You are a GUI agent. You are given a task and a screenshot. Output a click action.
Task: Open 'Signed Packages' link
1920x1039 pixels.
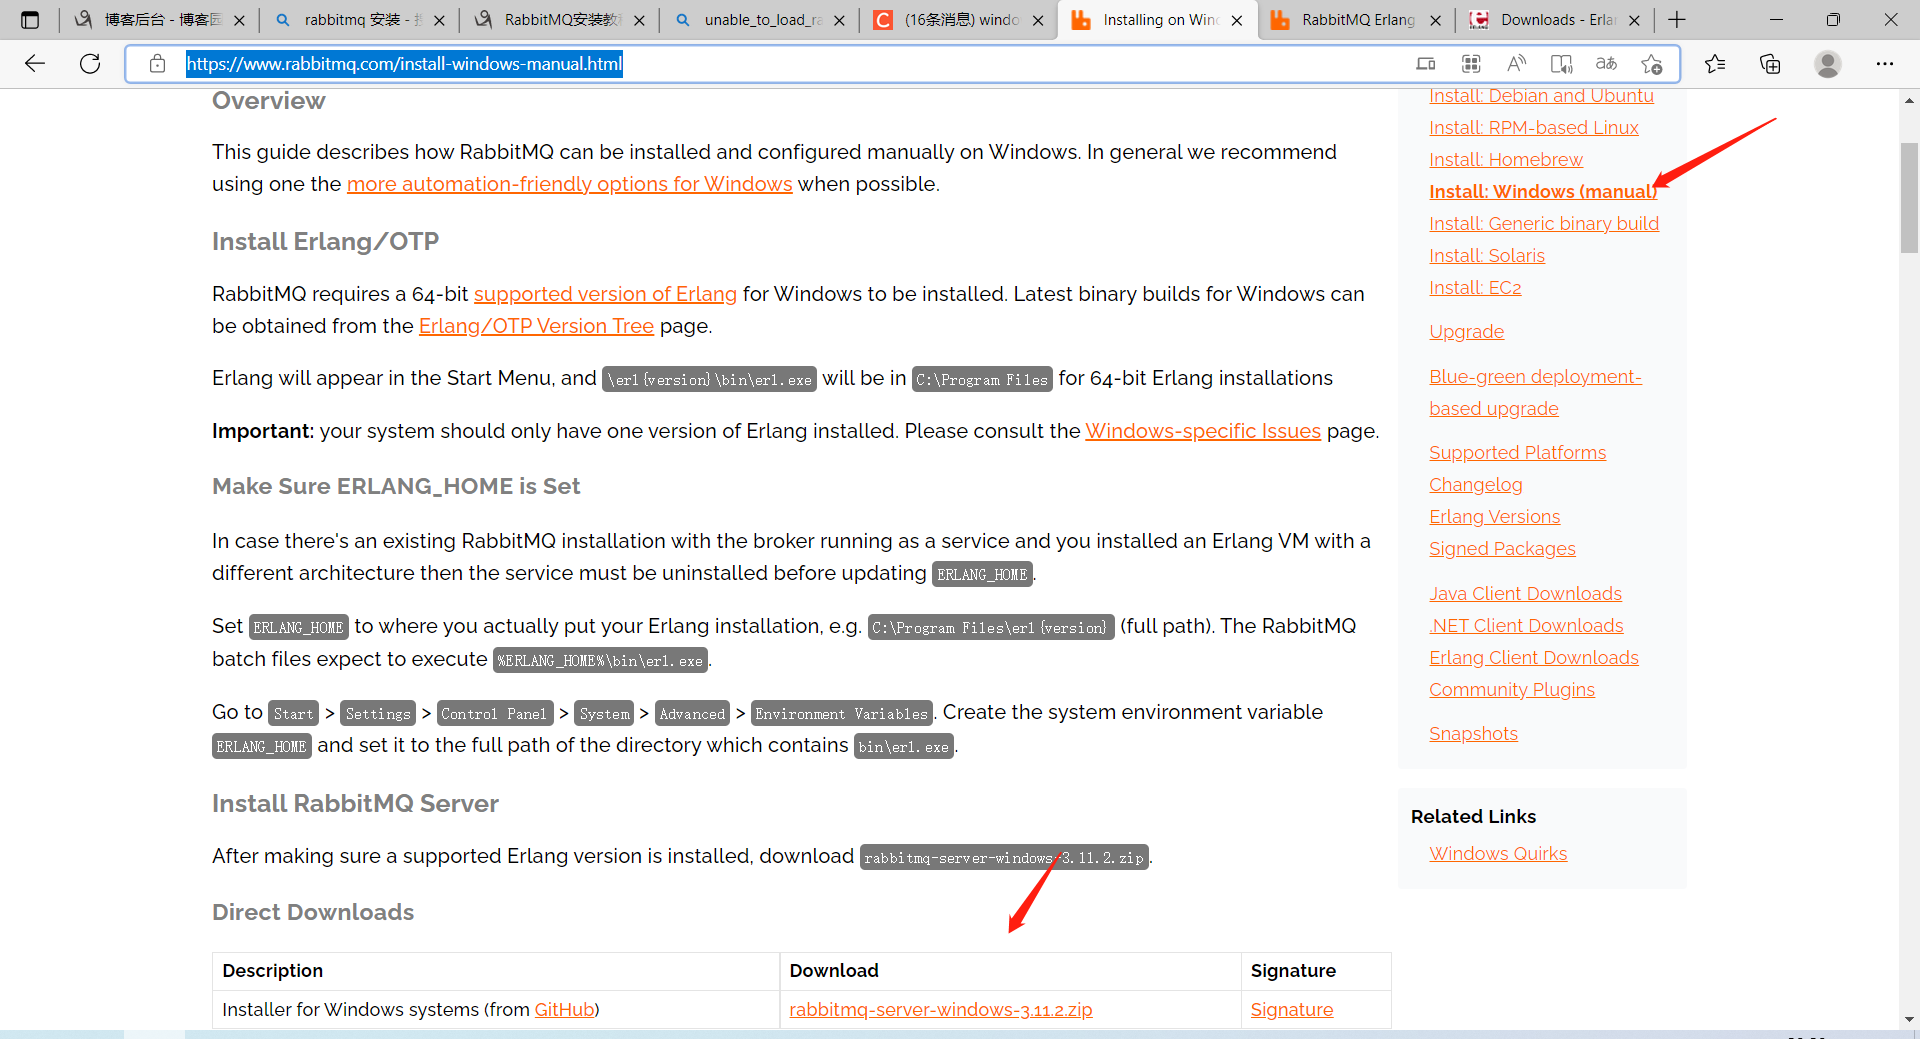(x=1502, y=549)
